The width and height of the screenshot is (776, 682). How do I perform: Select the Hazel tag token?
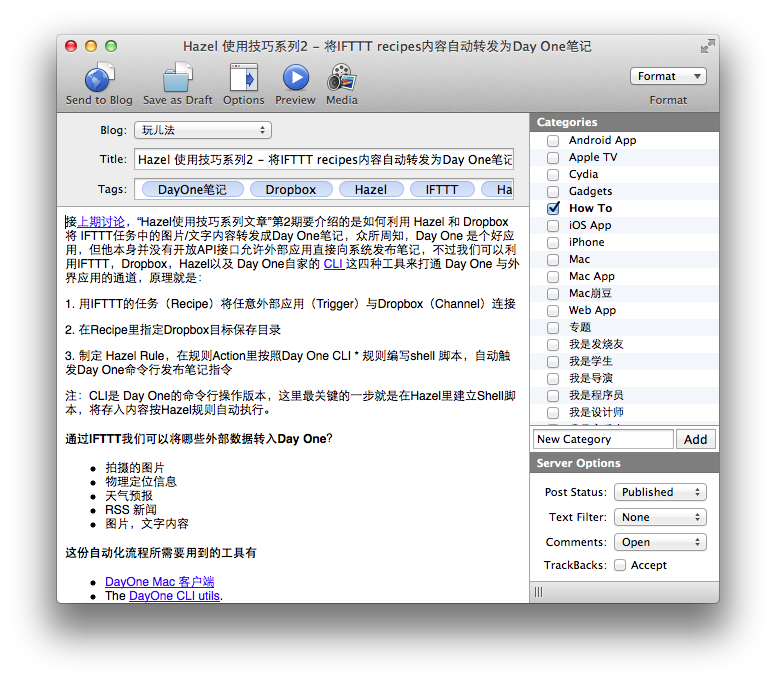[x=371, y=190]
